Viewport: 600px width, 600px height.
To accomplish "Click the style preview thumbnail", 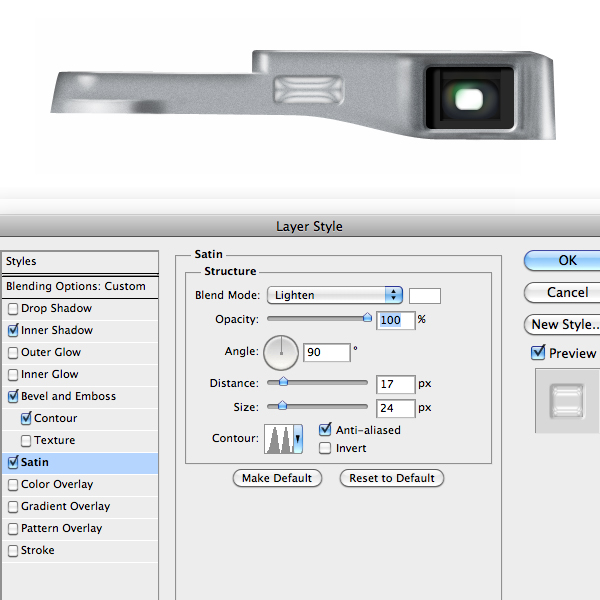I will tap(567, 401).
